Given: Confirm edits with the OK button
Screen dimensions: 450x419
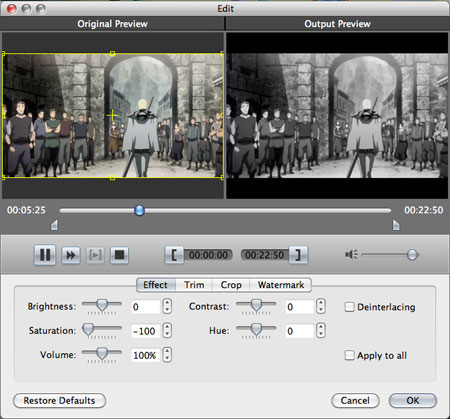Looking at the screenshot, I should [413, 400].
